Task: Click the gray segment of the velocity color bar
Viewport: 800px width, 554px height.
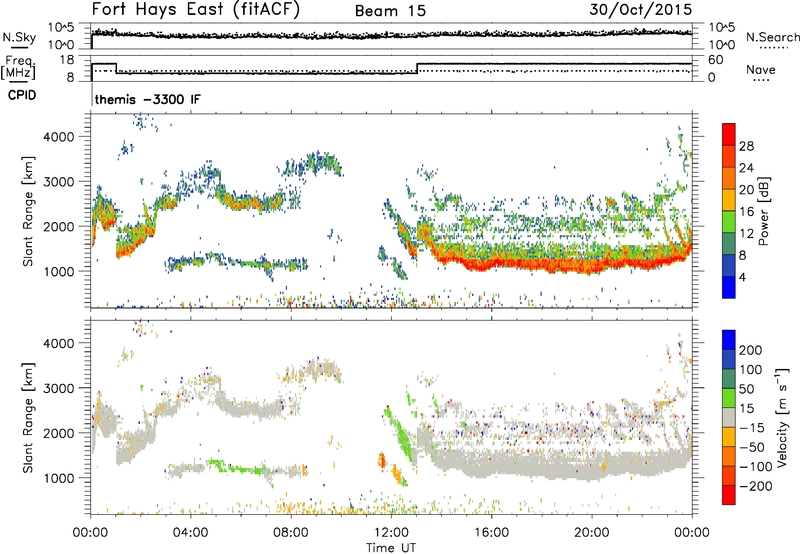Action: pos(729,418)
